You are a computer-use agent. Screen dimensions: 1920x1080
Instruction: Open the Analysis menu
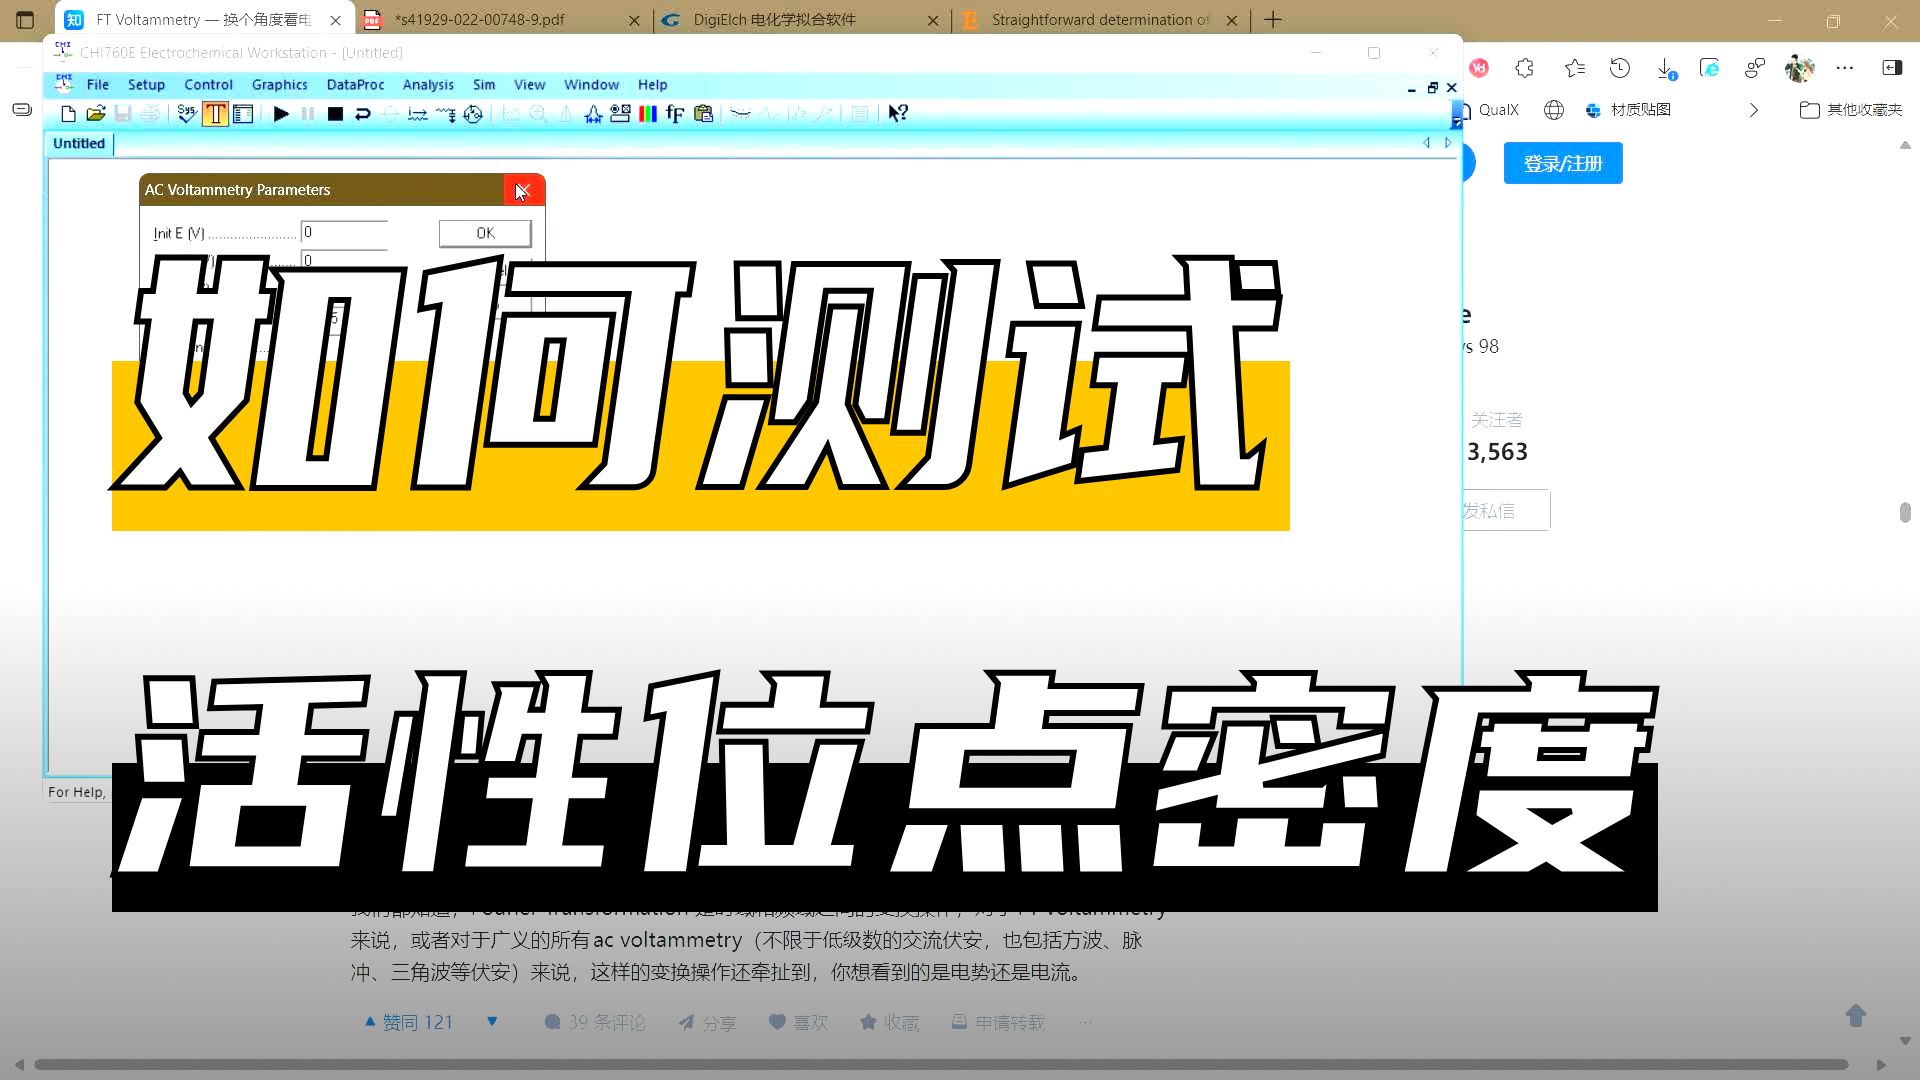[428, 85]
